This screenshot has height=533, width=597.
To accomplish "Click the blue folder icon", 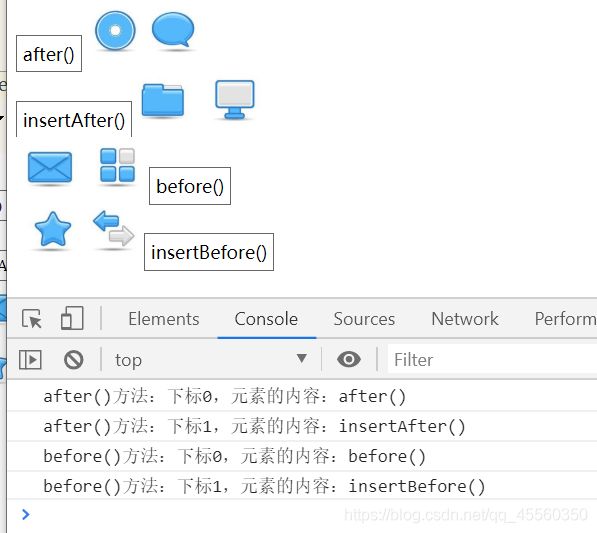I will pos(163,100).
